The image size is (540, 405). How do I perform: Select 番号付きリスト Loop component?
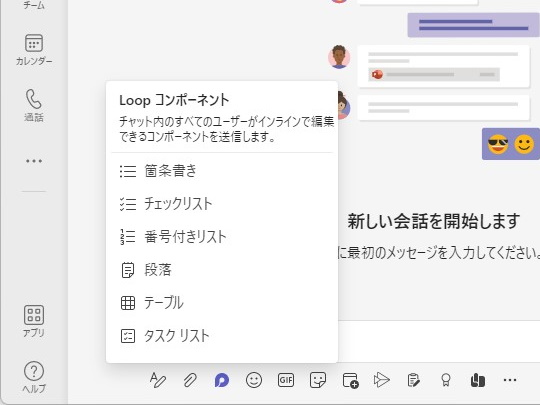(x=222, y=237)
